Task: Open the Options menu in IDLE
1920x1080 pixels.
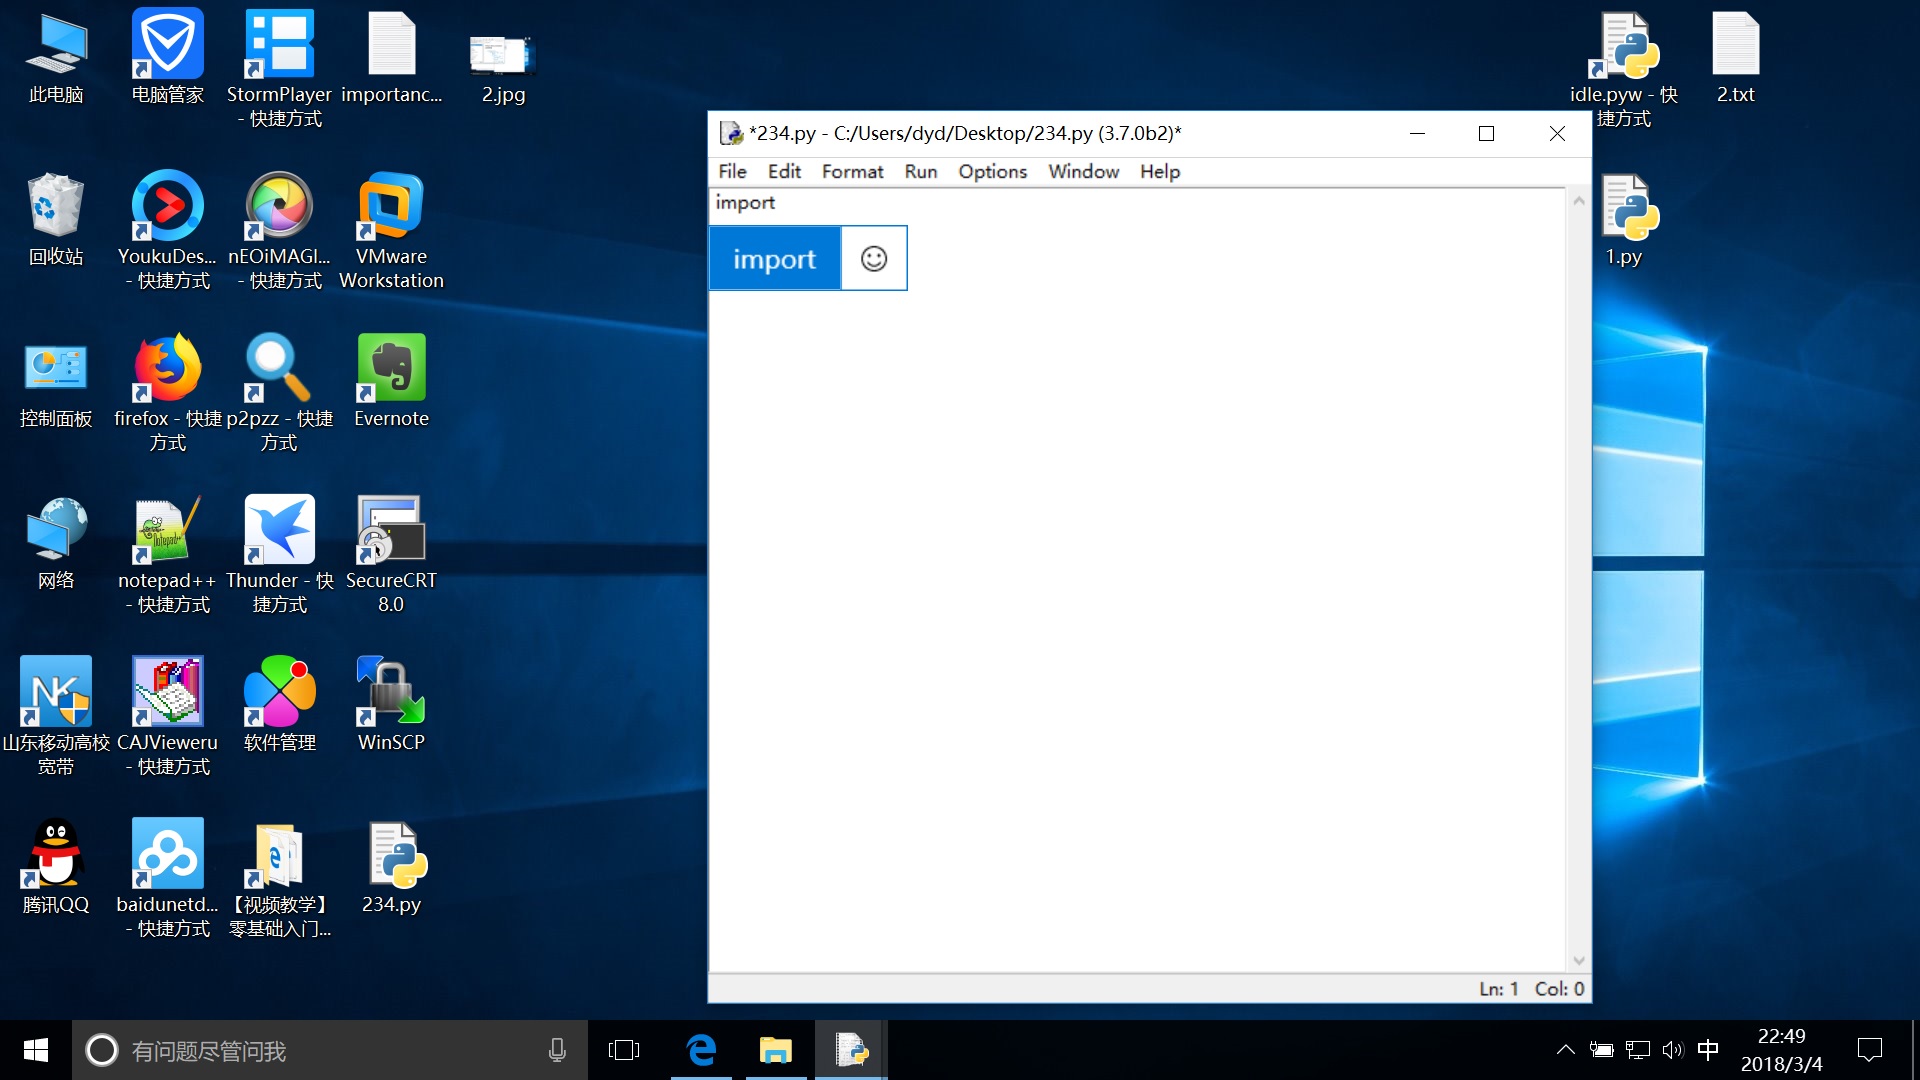Action: coord(992,172)
